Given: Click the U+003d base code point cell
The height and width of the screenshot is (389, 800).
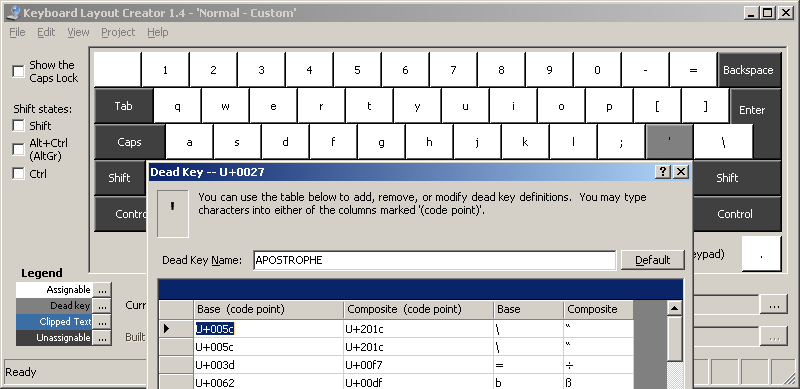Looking at the screenshot, I should coord(268,365).
